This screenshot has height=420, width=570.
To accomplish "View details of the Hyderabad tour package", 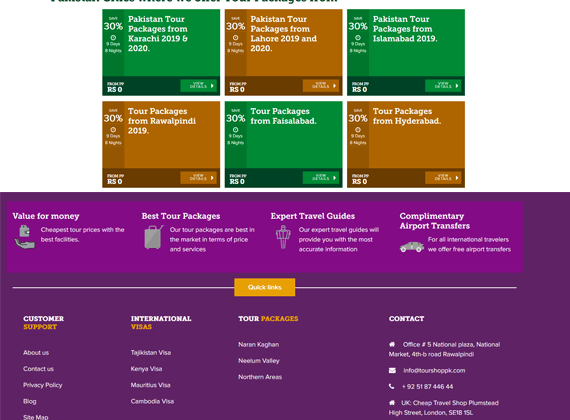I will [443, 178].
